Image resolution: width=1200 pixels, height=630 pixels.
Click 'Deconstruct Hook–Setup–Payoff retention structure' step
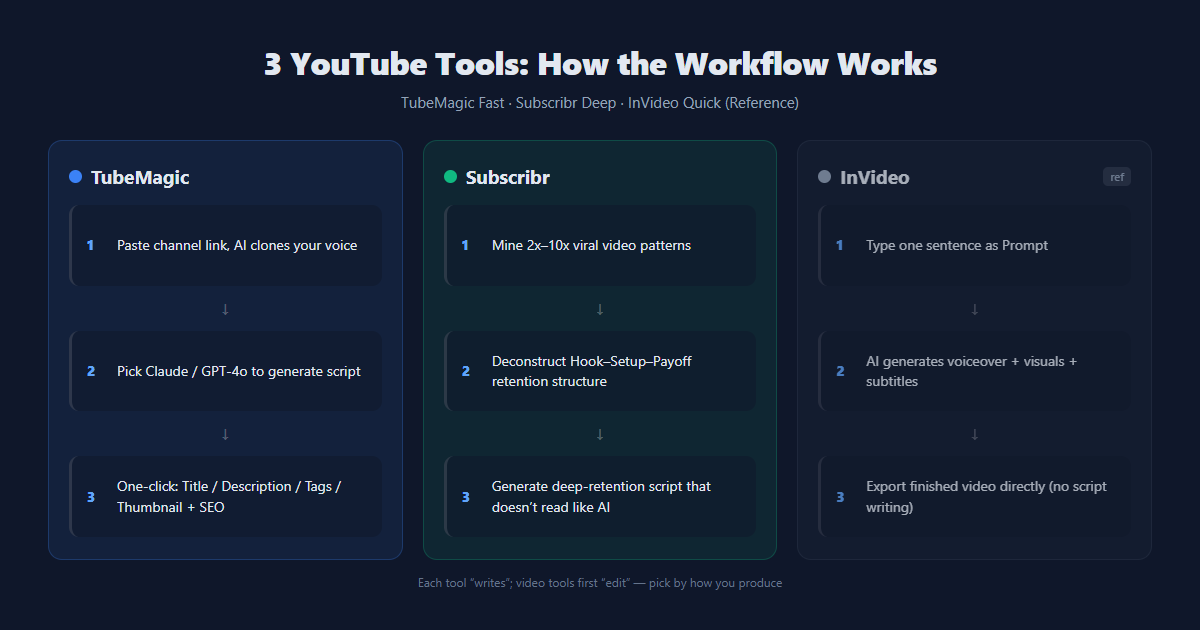coord(600,371)
